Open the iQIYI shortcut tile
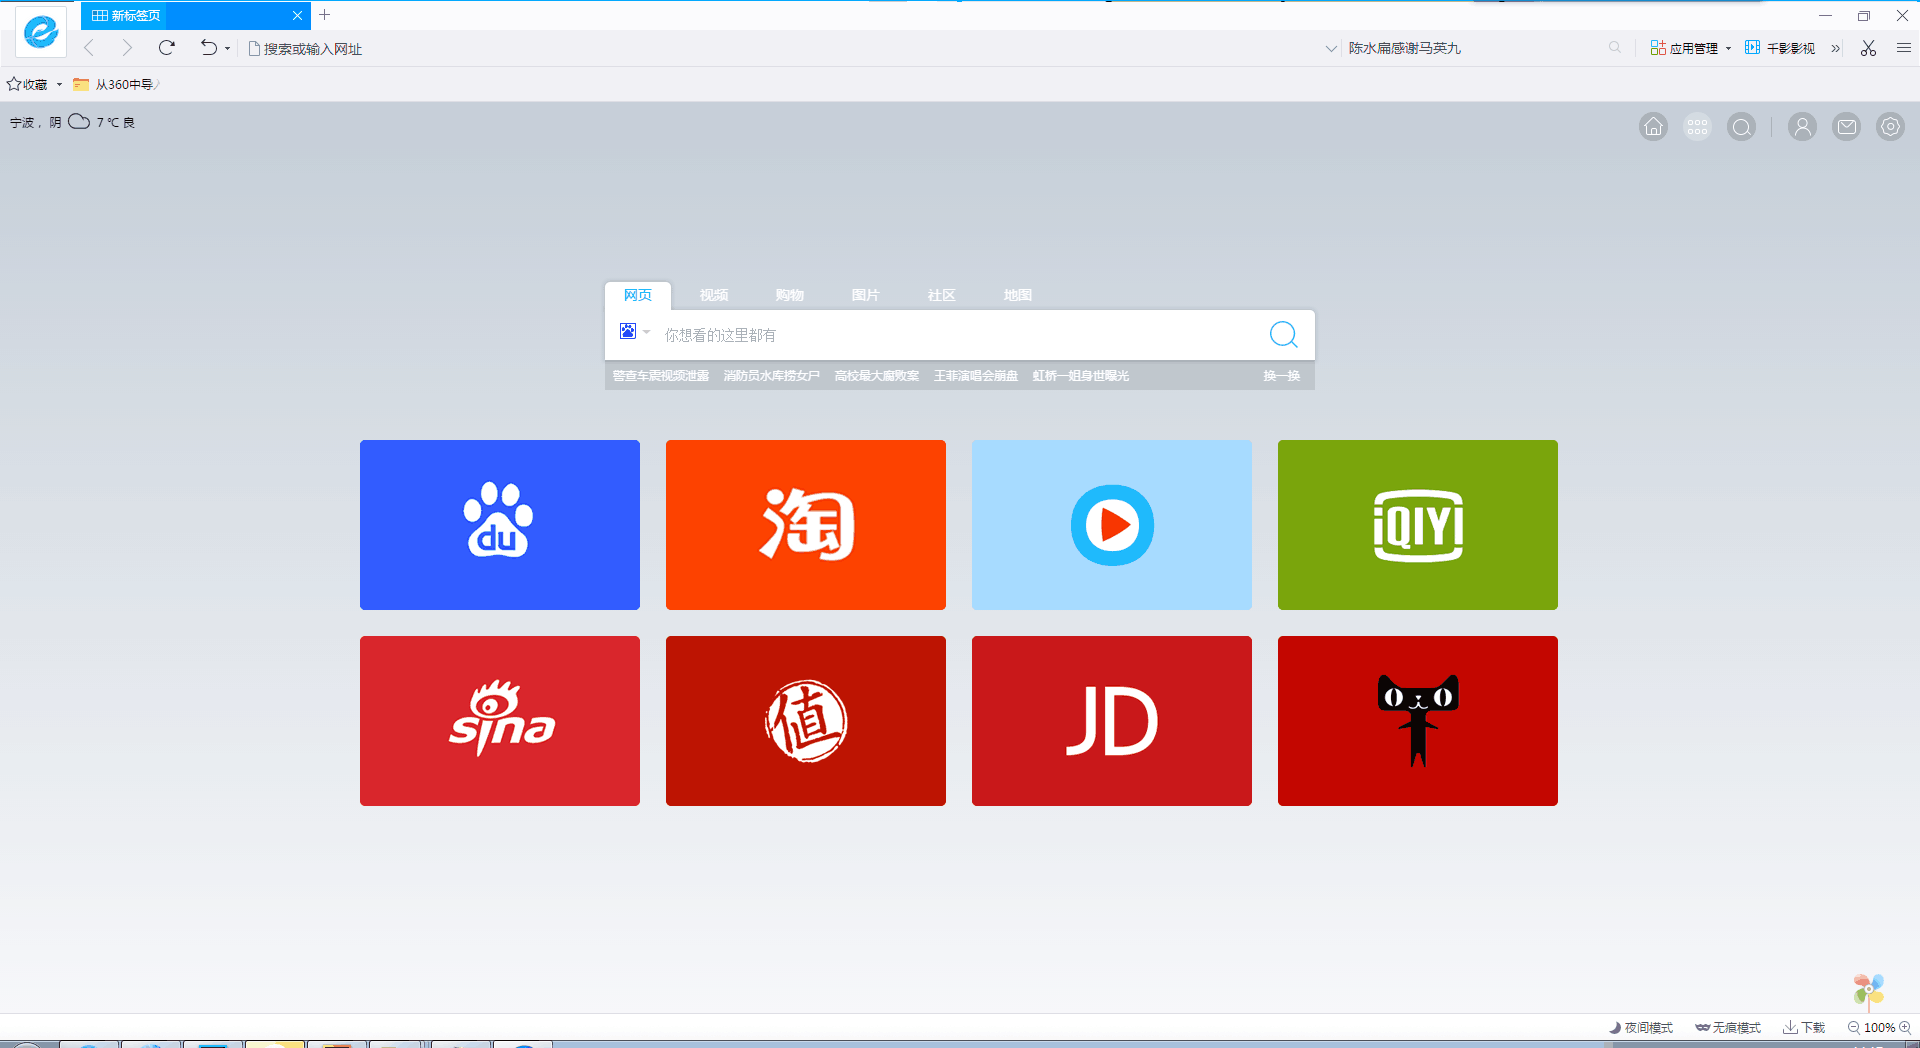Viewport: 1920px width, 1048px height. click(1418, 525)
